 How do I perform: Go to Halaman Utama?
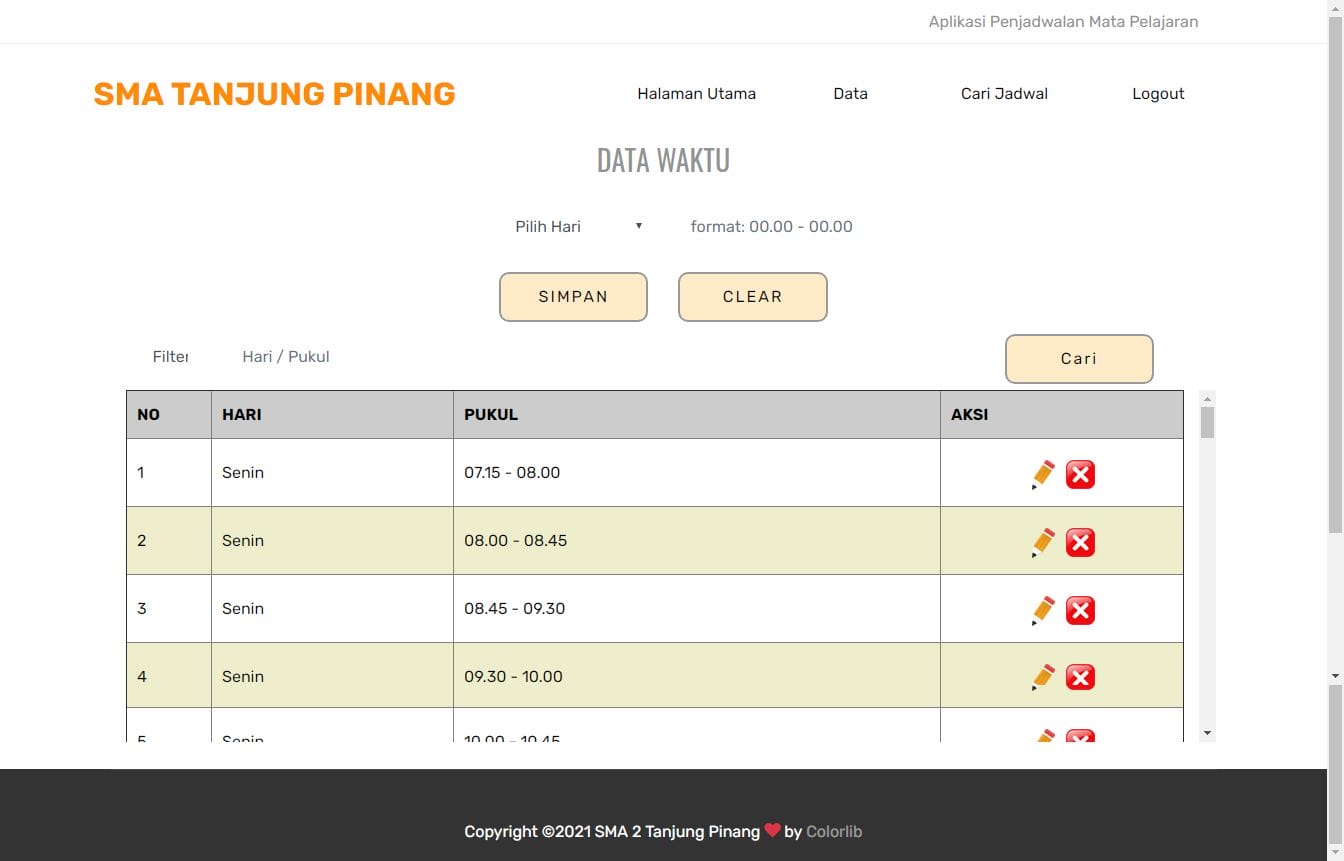[x=696, y=94]
